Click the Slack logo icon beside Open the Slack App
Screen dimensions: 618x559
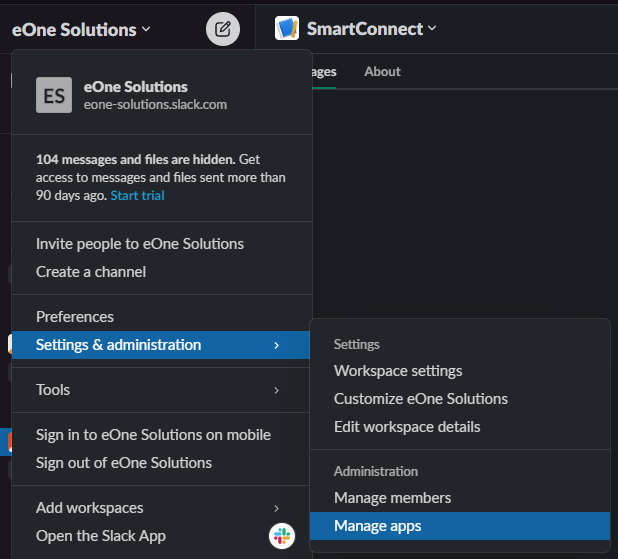(282, 536)
